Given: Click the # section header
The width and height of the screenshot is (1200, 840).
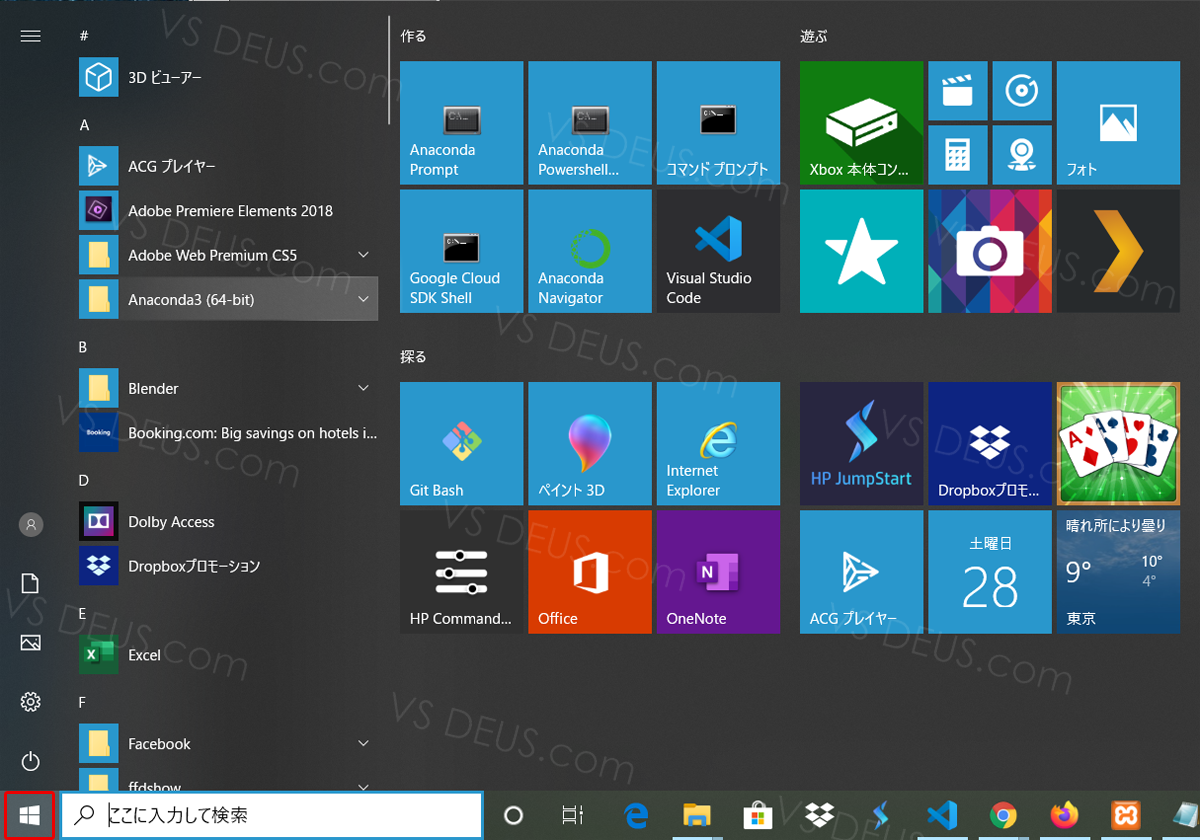Looking at the screenshot, I should pos(84,36).
